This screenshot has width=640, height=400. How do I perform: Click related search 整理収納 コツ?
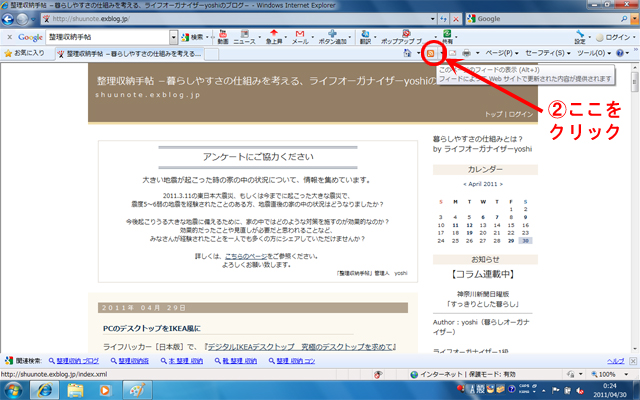tap(296, 361)
